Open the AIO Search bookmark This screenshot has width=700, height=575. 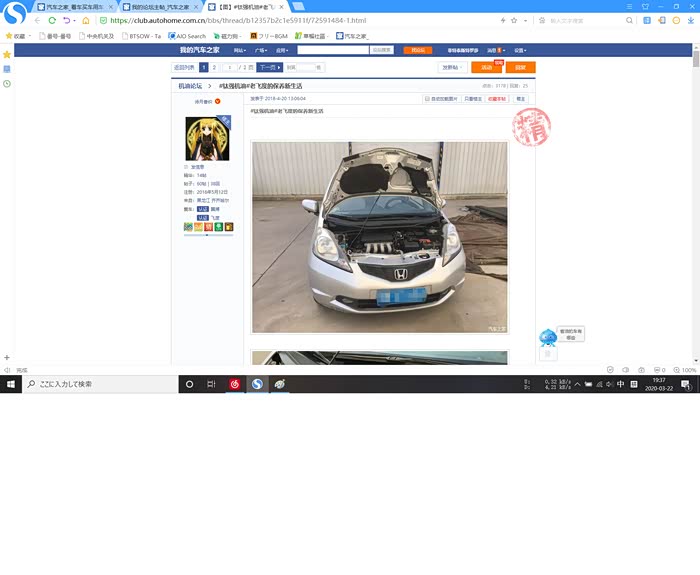(x=187, y=36)
